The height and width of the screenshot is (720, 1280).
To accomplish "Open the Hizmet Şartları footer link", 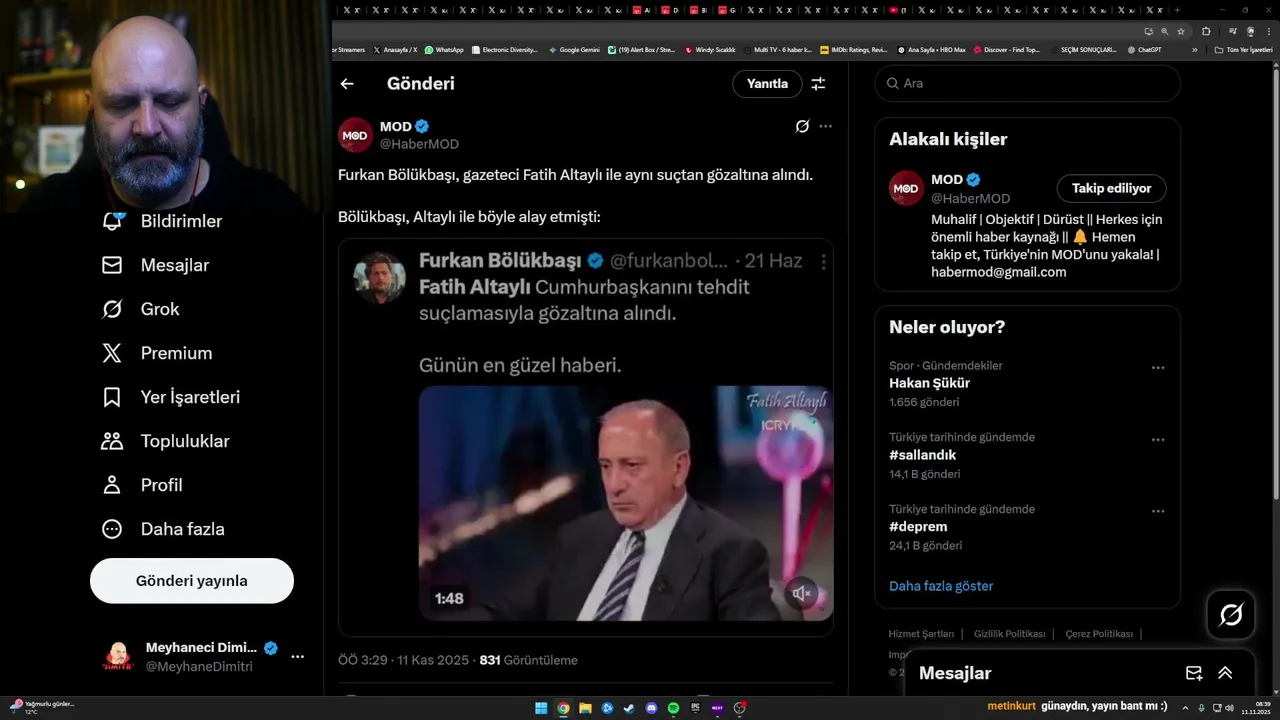I will click(x=921, y=634).
